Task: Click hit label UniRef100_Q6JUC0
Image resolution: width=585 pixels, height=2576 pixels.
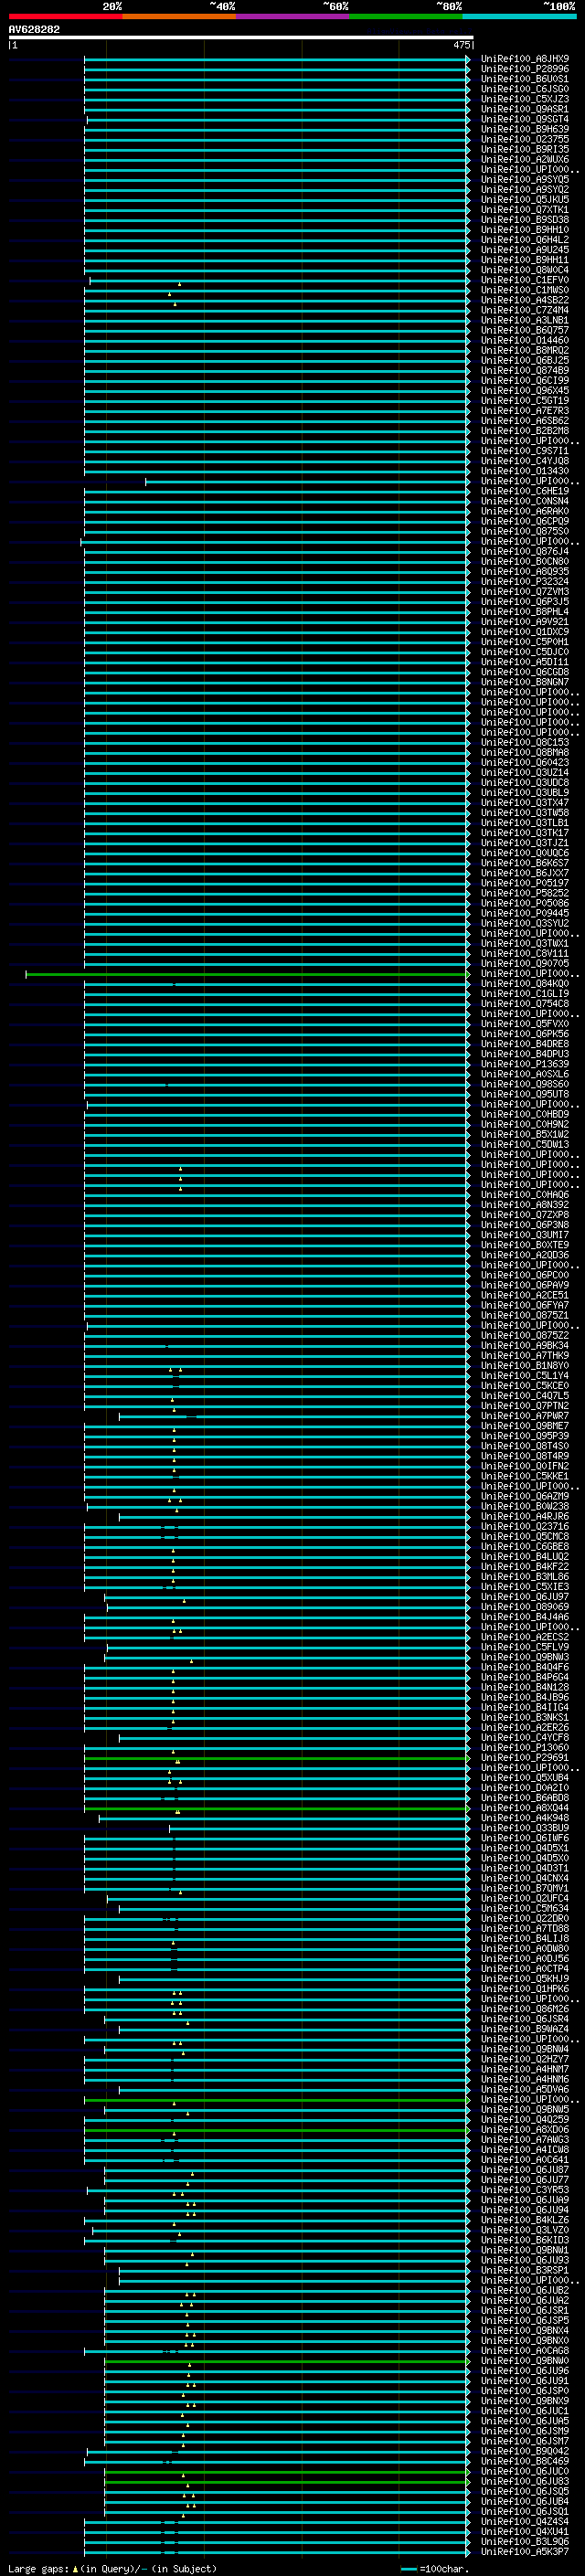Action: coord(525,2471)
